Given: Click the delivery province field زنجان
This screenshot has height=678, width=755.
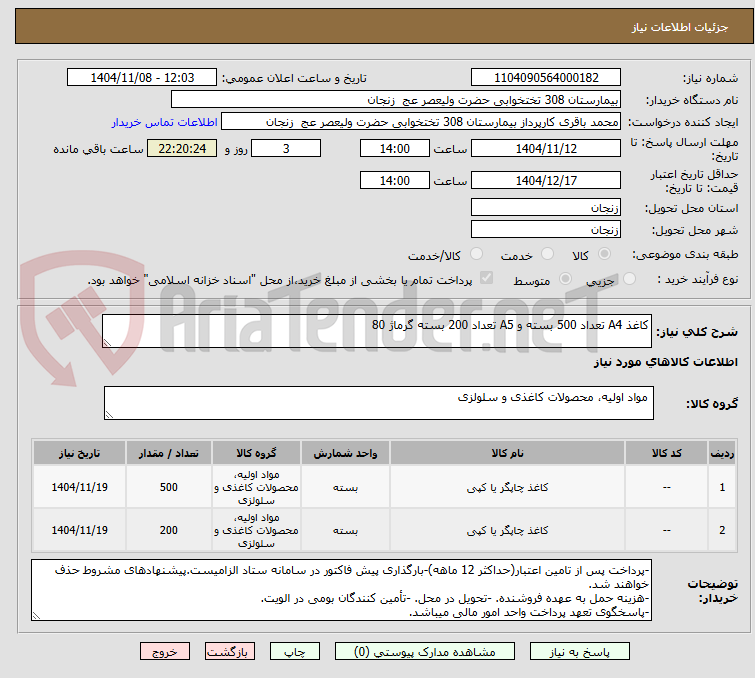Looking at the screenshot, I should [x=546, y=207].
